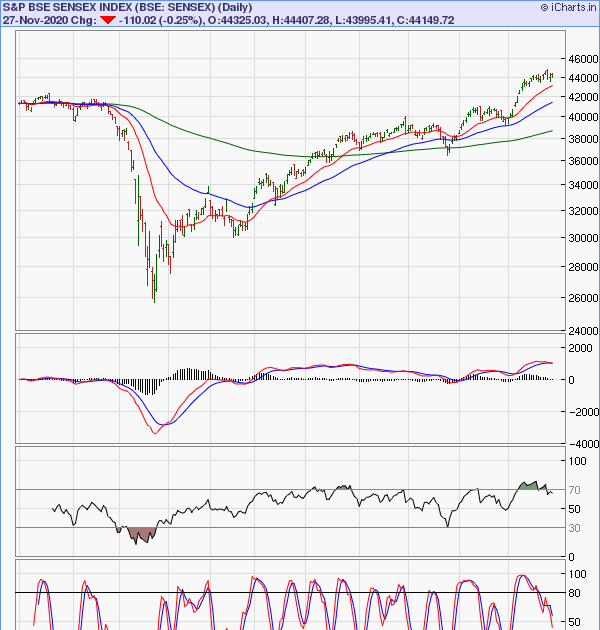Click the close value 'C:44149.72'
This screenshot has height=630, width=600.
click(425, 20)
